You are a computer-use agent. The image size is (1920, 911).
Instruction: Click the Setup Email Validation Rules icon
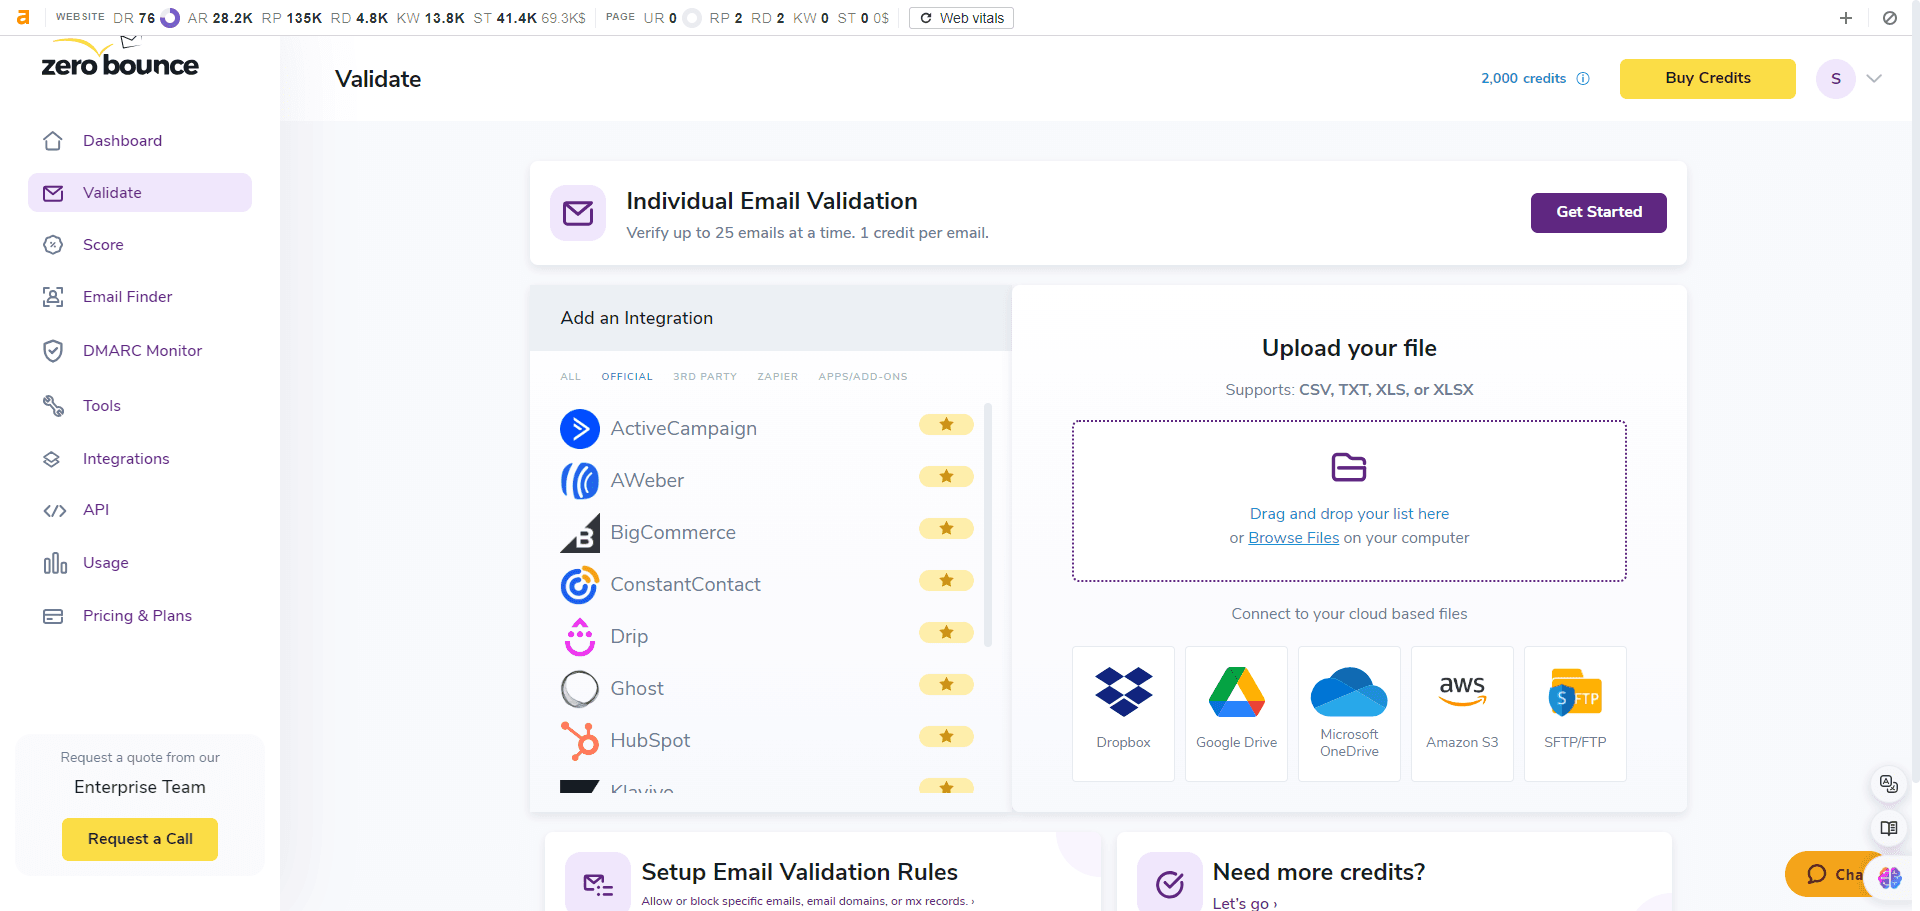pos(598,884)
